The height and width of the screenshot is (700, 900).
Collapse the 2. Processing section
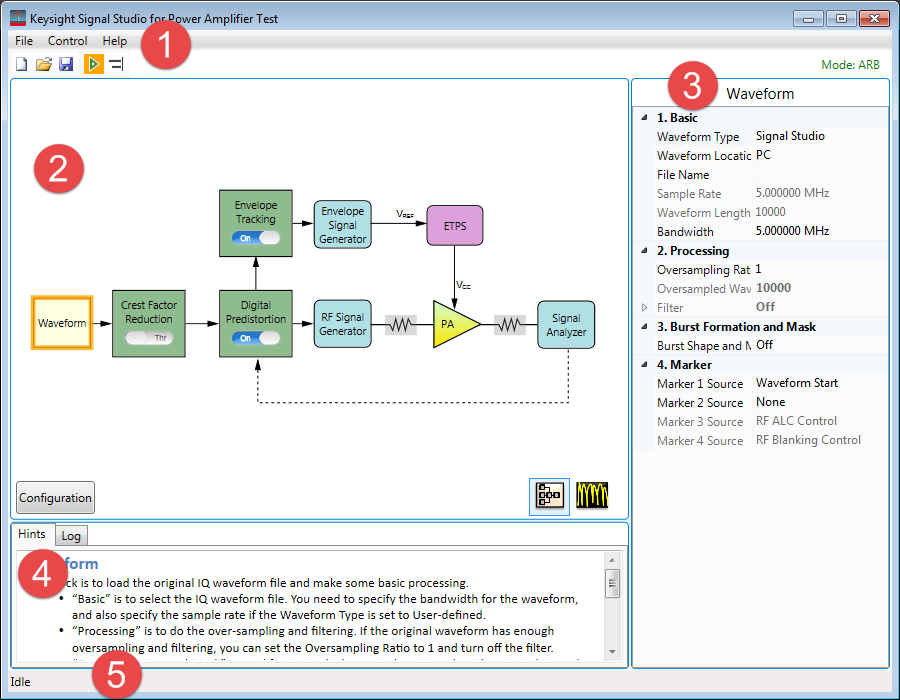click(x=645, y=251)
